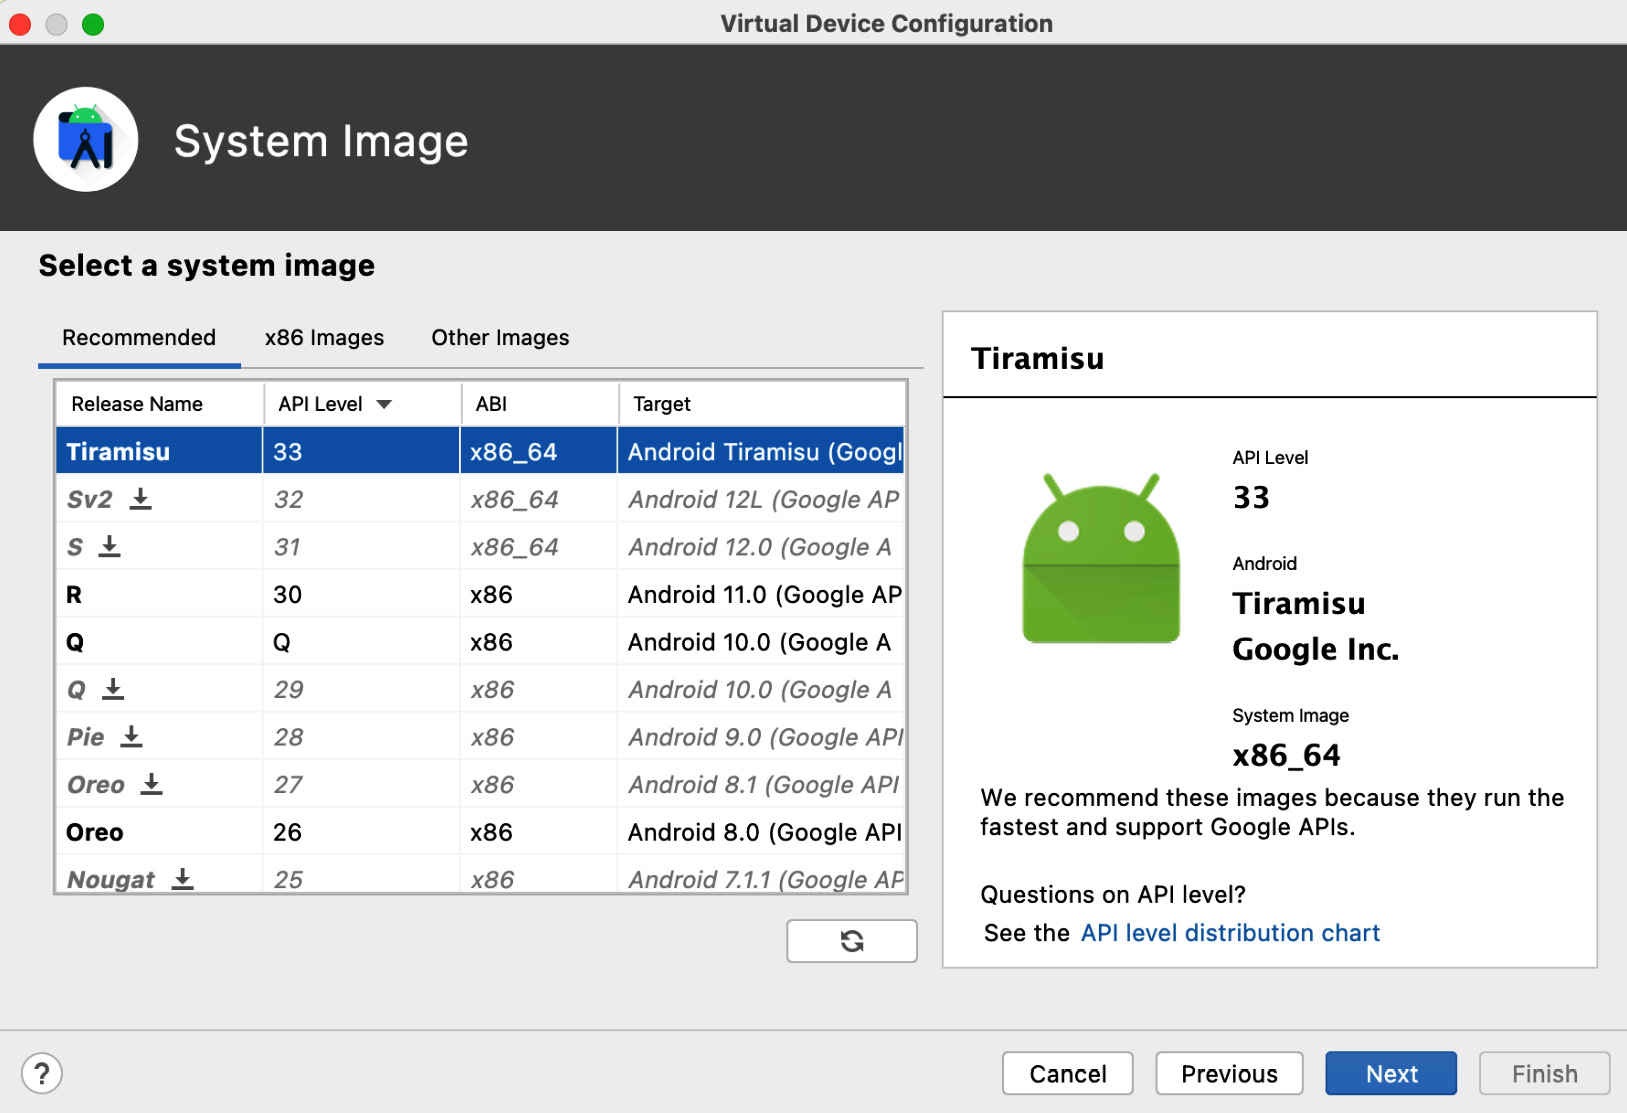1627x1113 pixels.
Task: Click the x86 ABI cell for Pie
Action: click(x=540, y=736)
